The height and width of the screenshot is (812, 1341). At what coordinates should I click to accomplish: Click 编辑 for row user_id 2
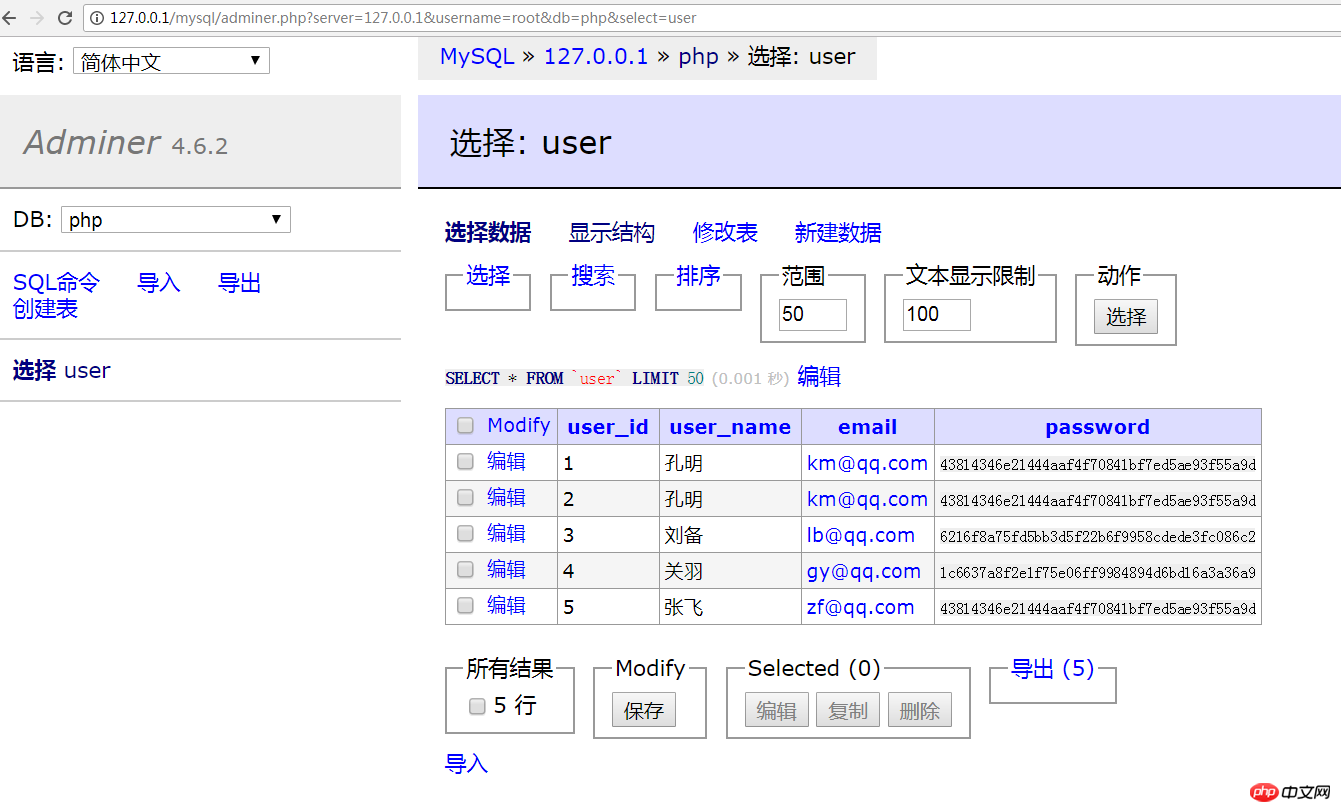(x=506, y=498)
